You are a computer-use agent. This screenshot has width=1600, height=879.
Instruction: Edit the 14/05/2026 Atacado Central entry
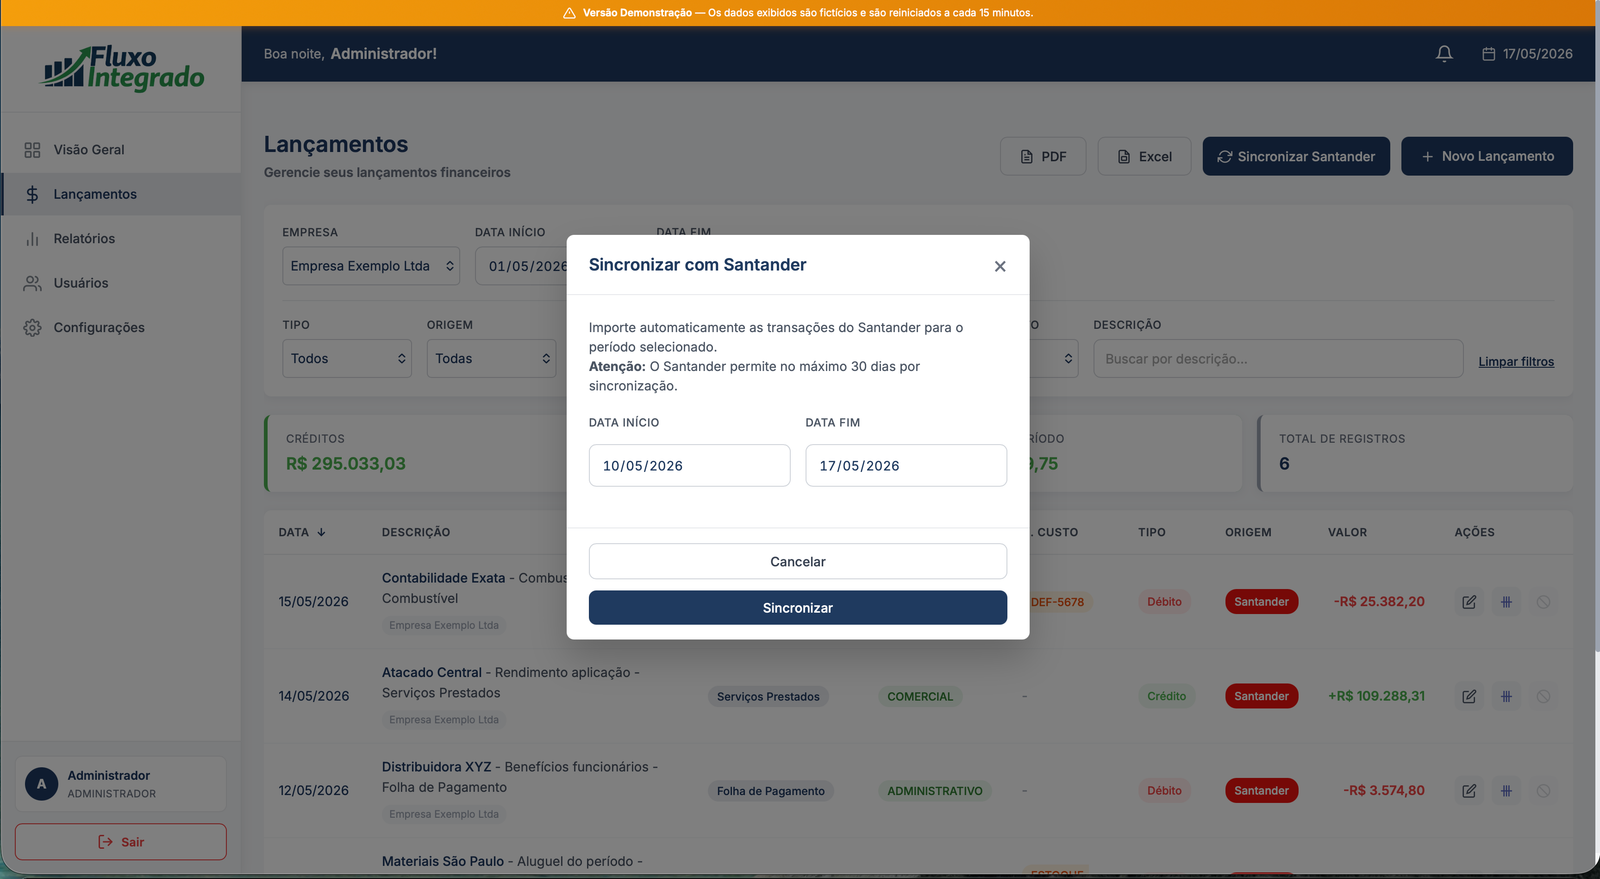pyautogui.click(x=1469, y=696)
